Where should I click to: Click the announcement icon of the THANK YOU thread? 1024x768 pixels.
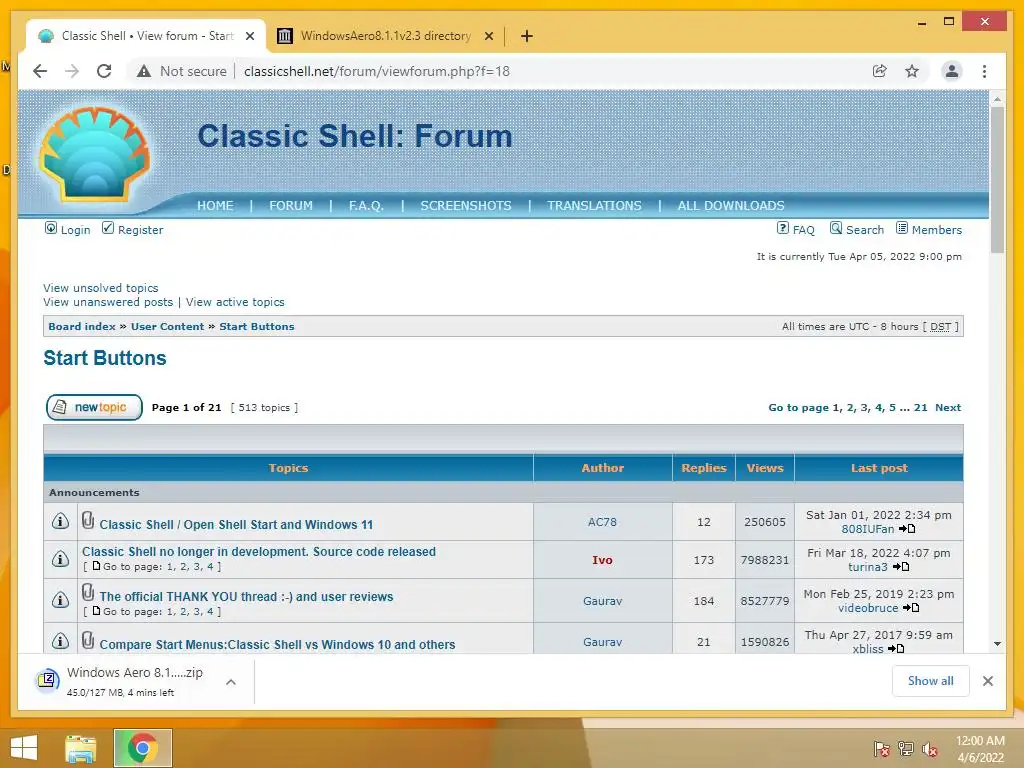point(60,600)
